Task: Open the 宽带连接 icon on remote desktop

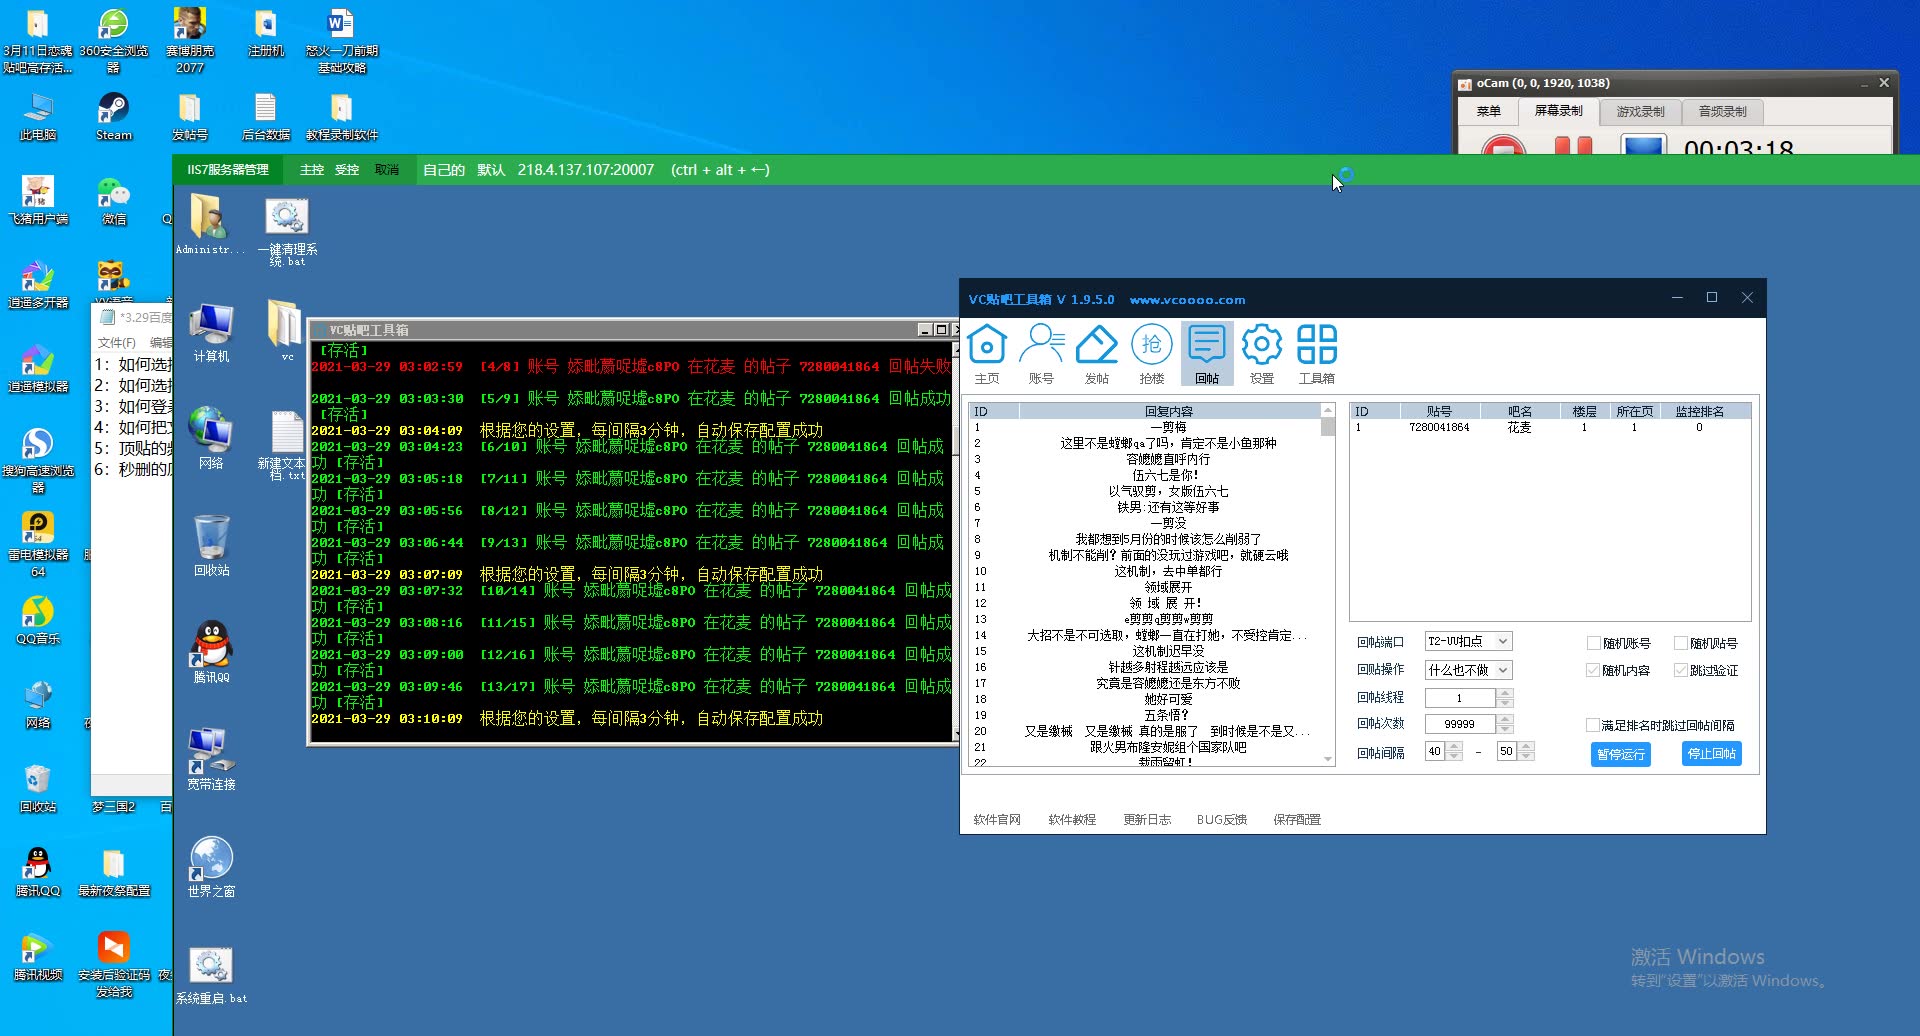Action: (211, 760)
